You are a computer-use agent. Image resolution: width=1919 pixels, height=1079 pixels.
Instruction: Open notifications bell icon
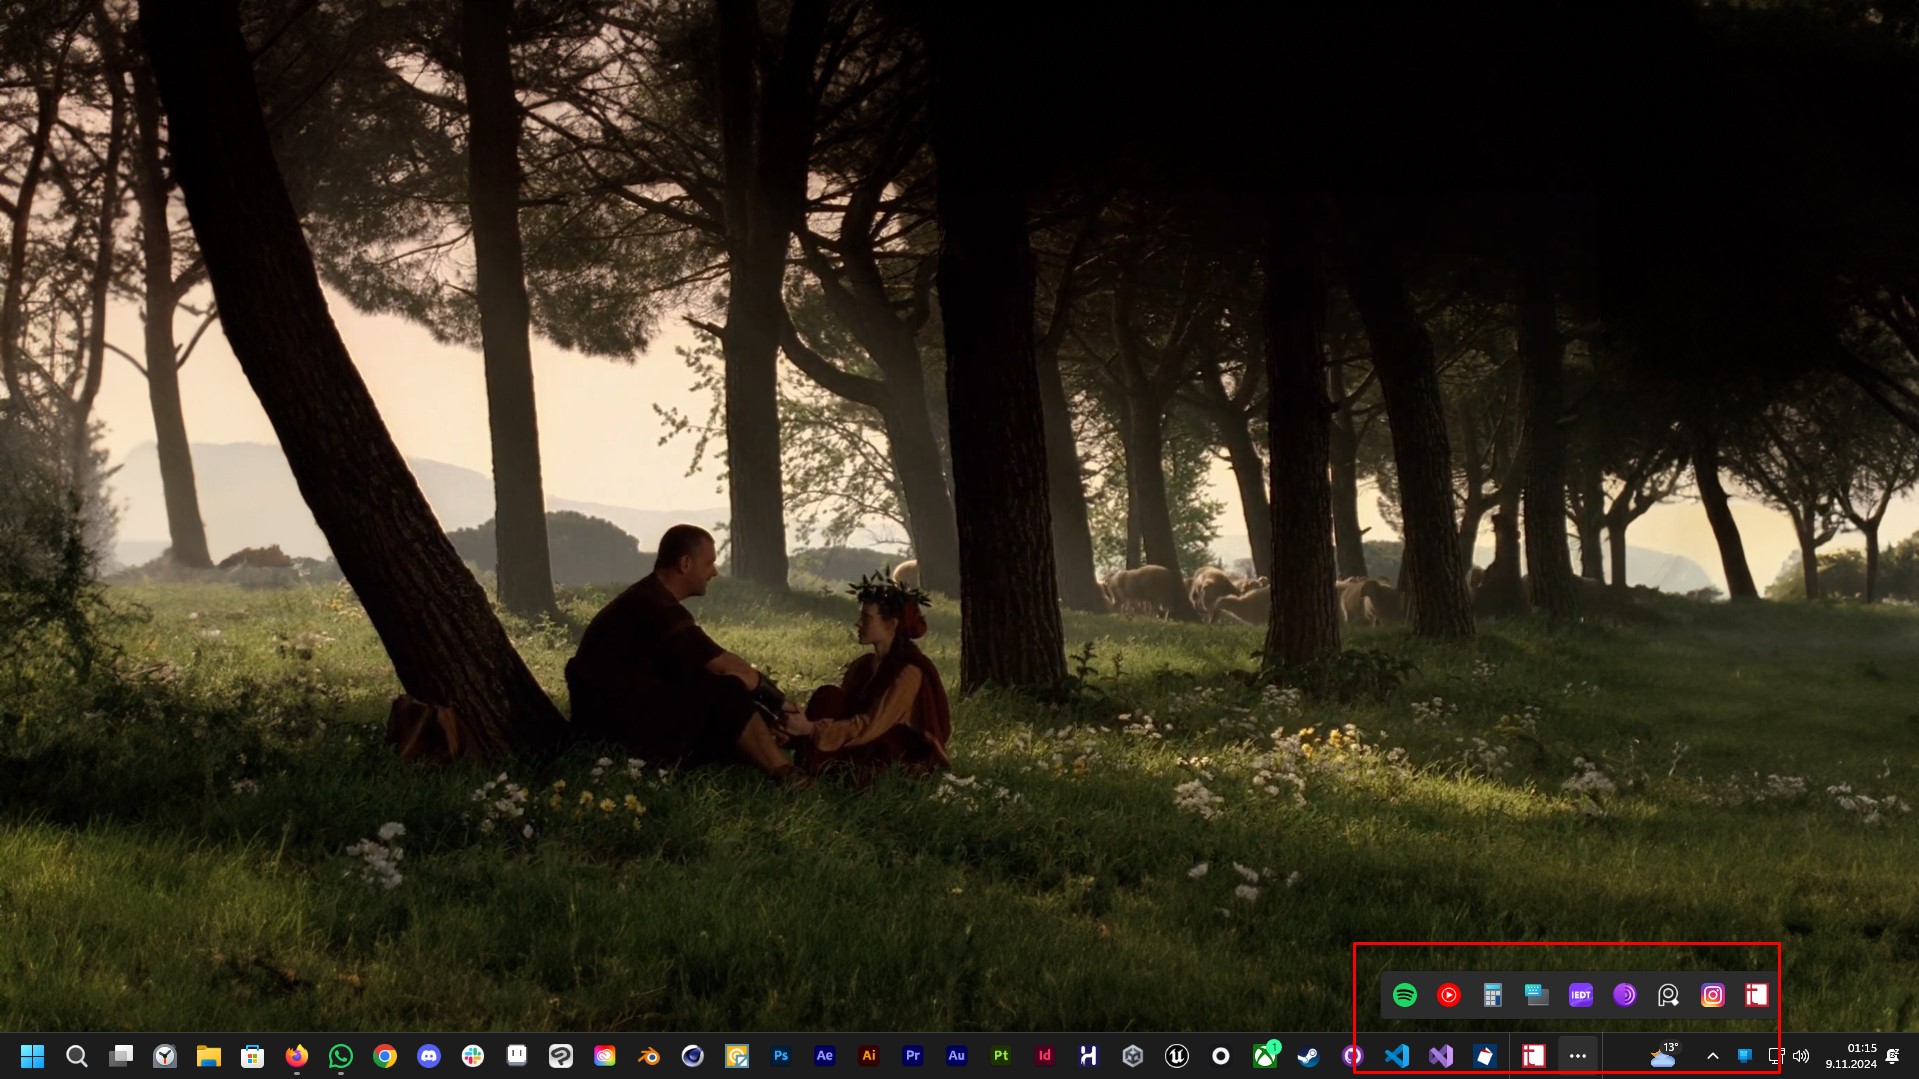[1892, 1056]
